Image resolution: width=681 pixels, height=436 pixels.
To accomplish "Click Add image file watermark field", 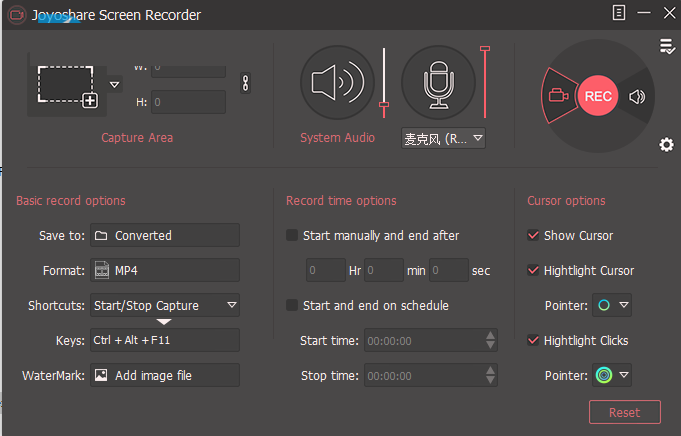I will pyautogui.click(x=165, y=375).
